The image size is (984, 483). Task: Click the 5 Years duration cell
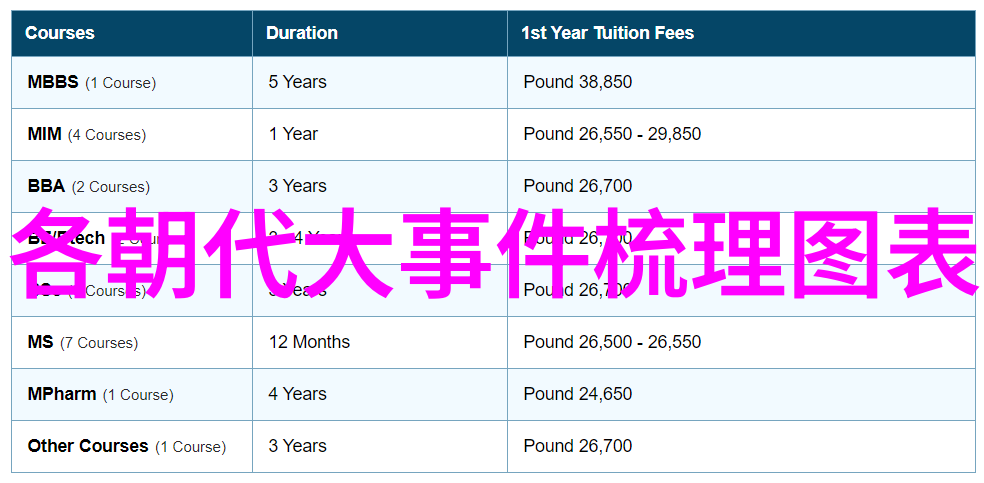pyautogui.click(x=297, y=82)
